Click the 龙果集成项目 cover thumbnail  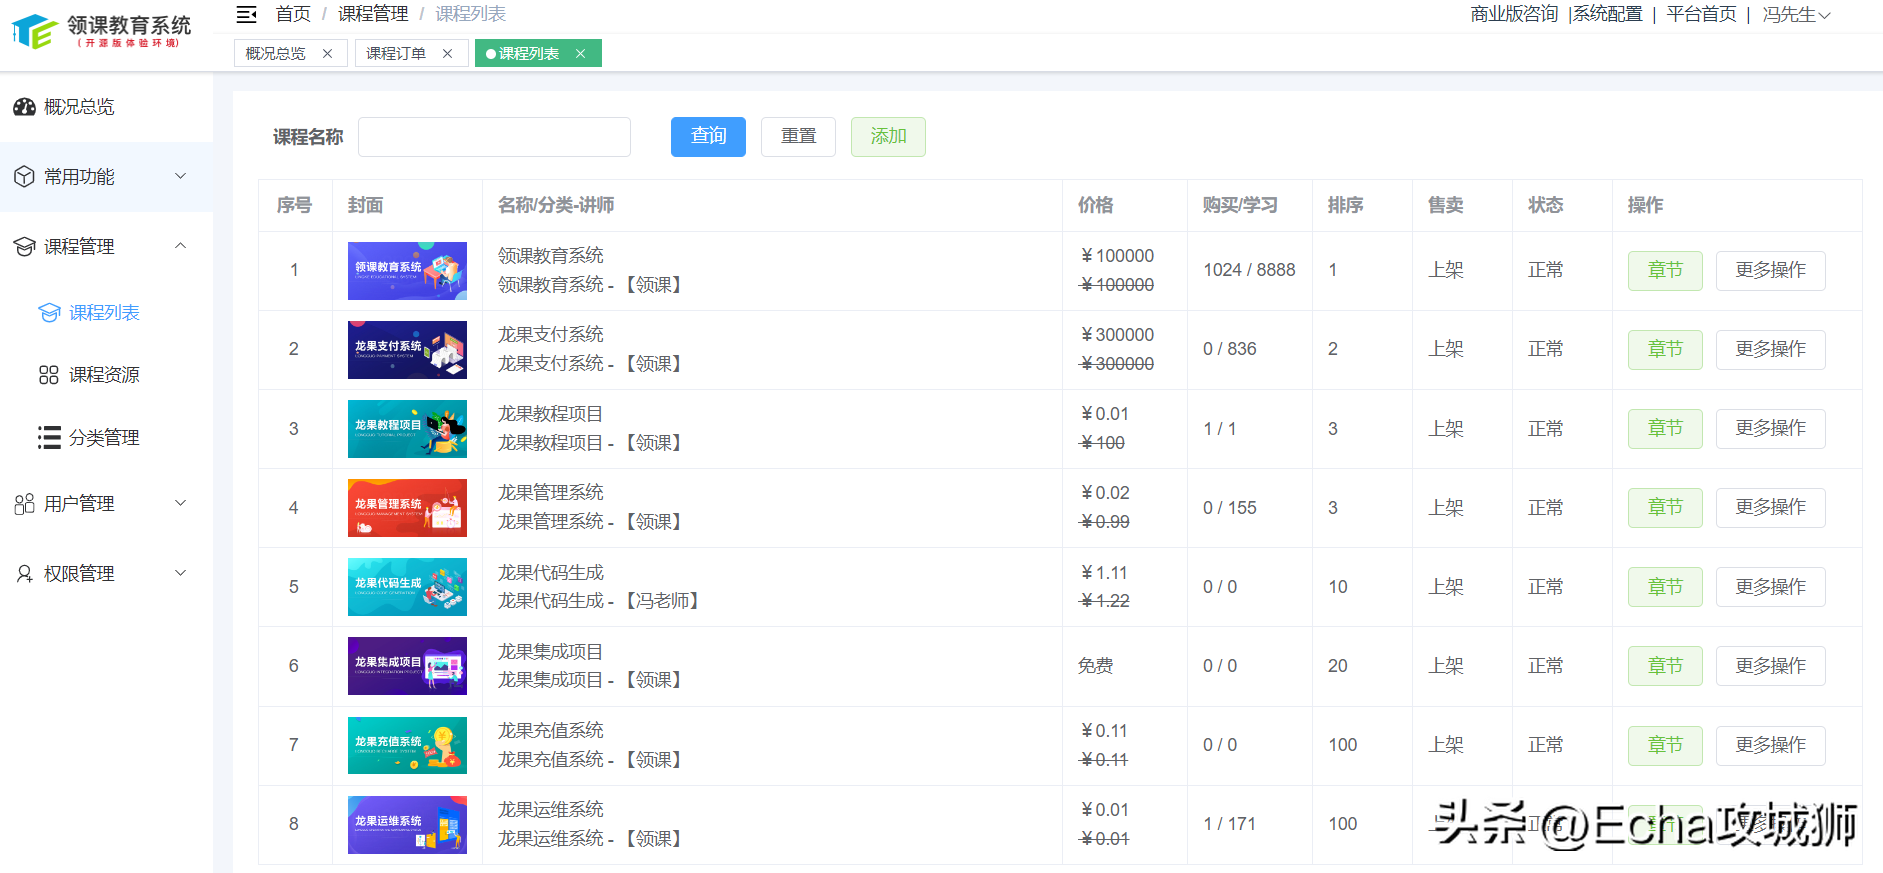pyautogui.click(x=407, y=666)
